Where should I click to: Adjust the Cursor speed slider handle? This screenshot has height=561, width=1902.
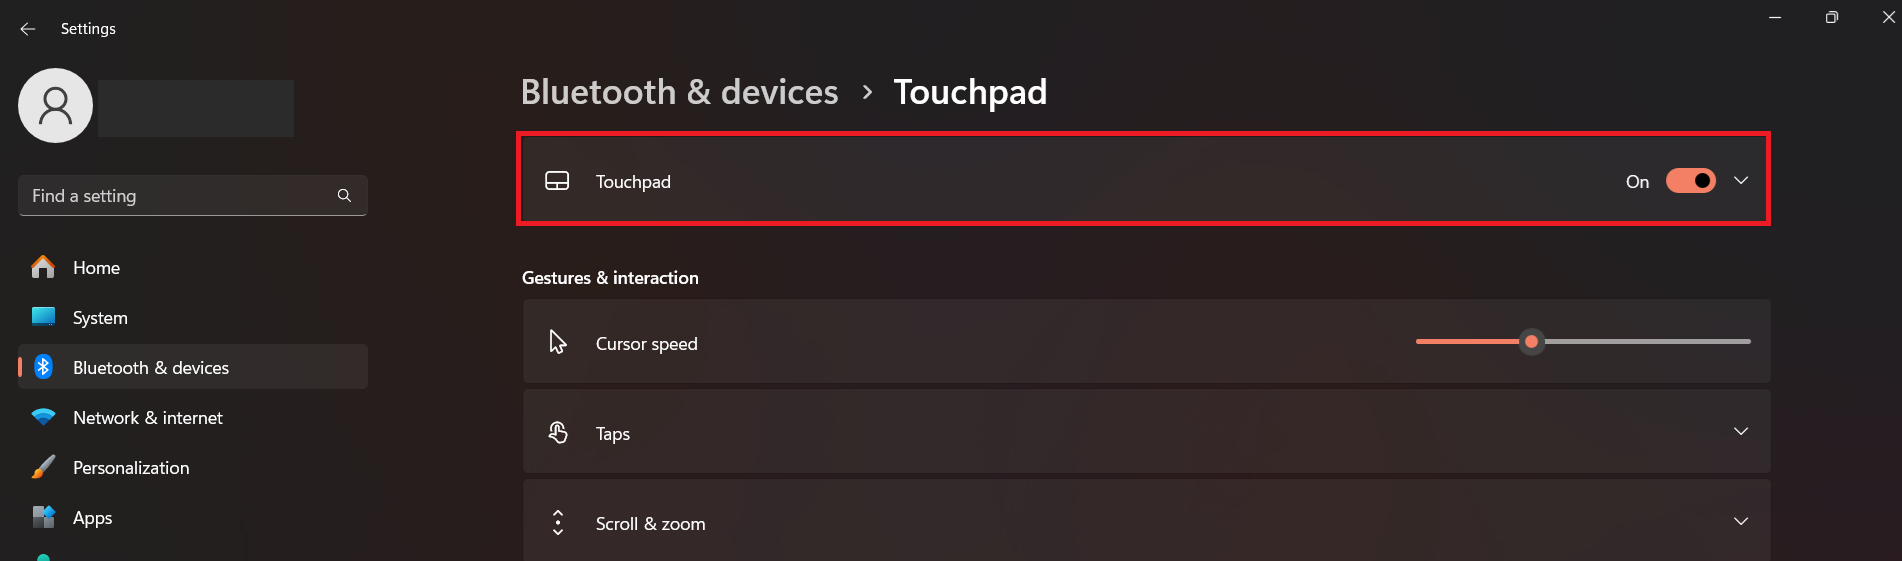(1531, 342)
